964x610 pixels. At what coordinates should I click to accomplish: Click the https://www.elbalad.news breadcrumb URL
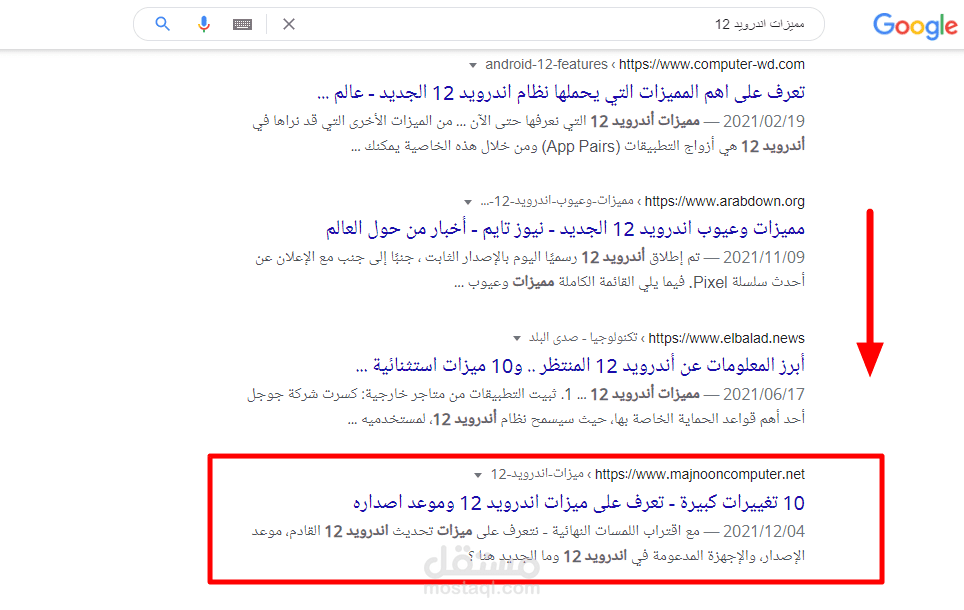coord(726,338)
